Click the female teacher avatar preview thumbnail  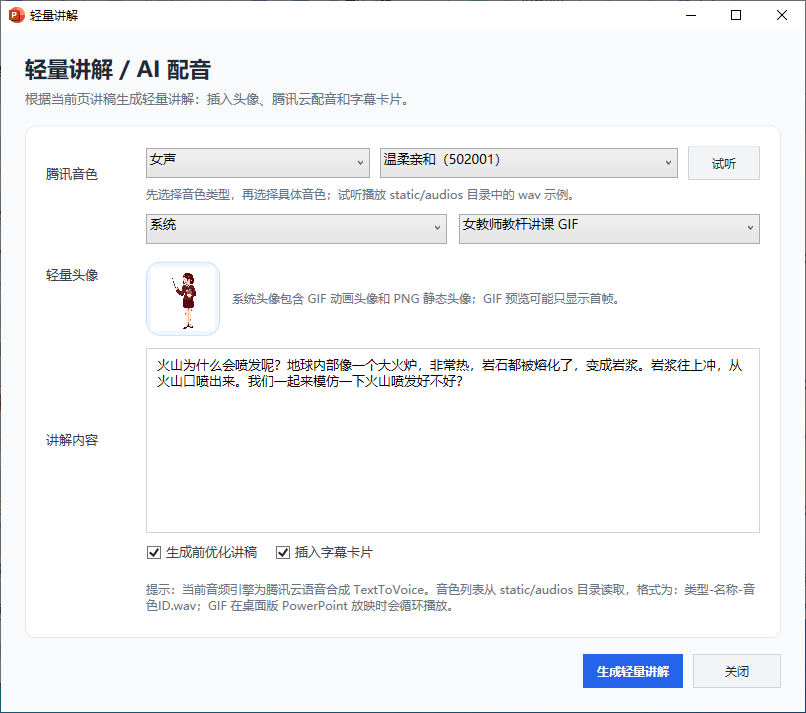tap(183, 299)
